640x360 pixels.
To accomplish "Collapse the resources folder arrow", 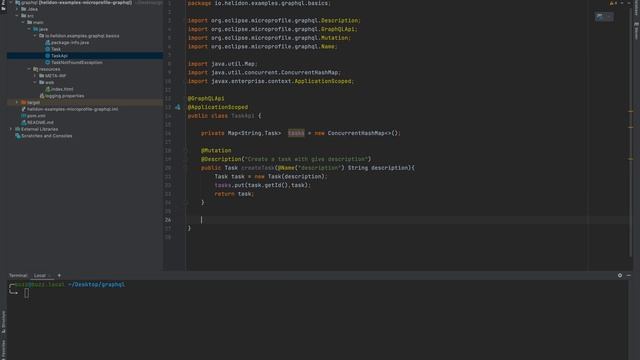I will point(29,69).
